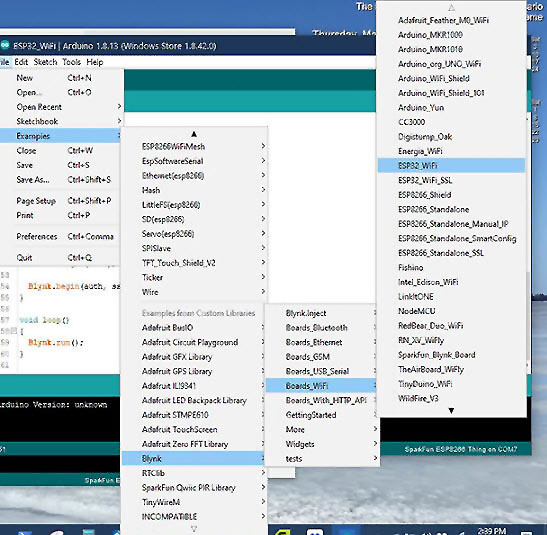Select the Fishino example
Image resolution: width=547 pixels, height=535 pixels.
point(451,268)
